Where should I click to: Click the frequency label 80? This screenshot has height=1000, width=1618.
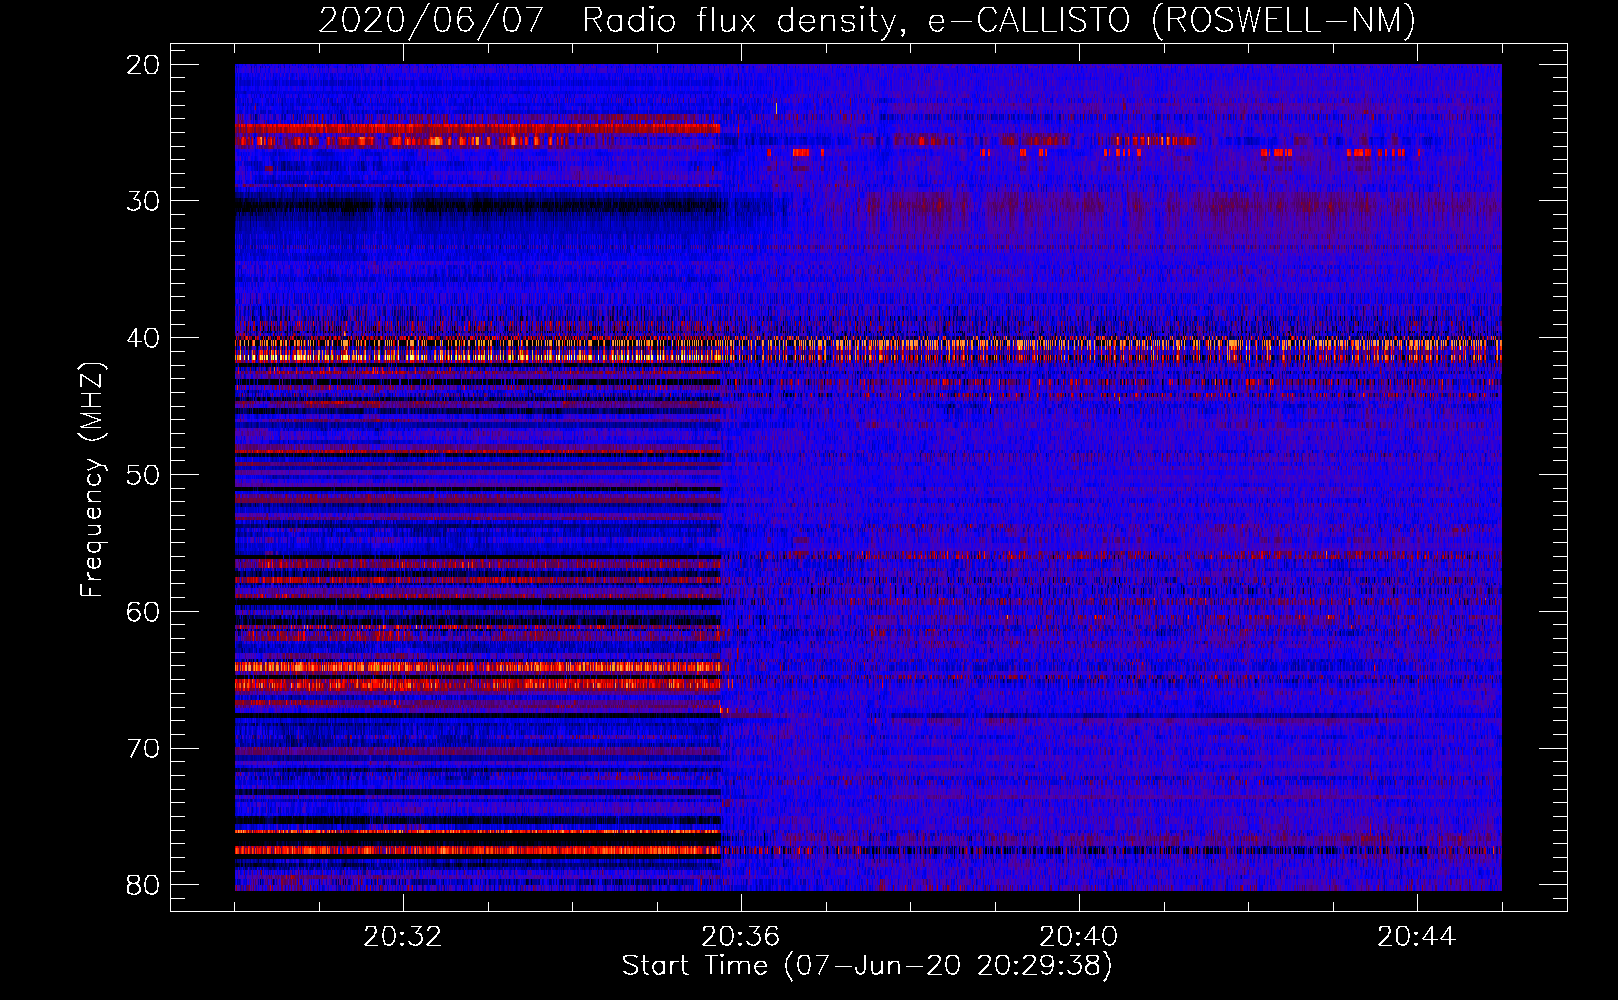pyautogui.click(x=144, y=885)
